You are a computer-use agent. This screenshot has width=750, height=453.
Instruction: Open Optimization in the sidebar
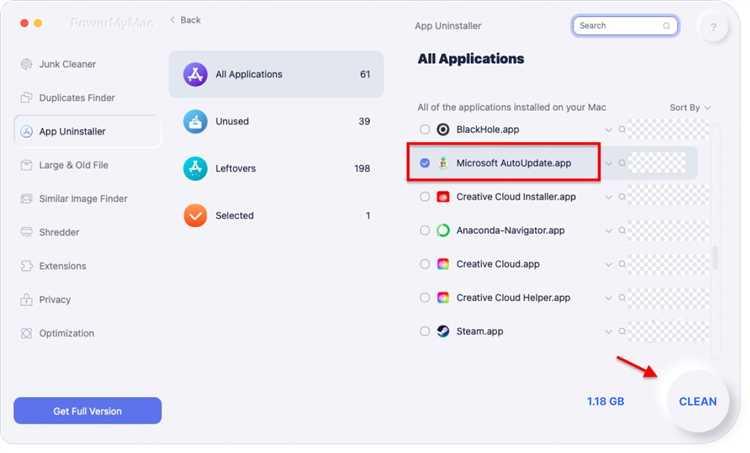click(x=87, y=333)
